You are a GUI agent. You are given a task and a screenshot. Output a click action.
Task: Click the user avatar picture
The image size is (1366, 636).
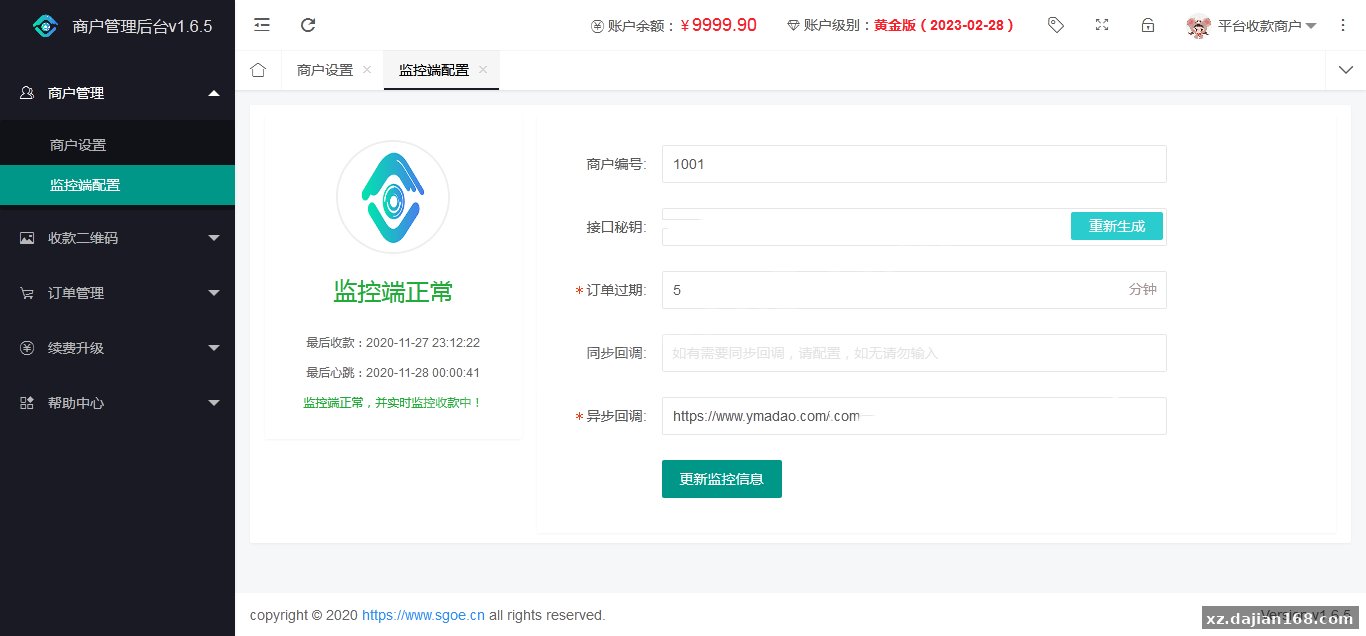(x=1198, y=26)
